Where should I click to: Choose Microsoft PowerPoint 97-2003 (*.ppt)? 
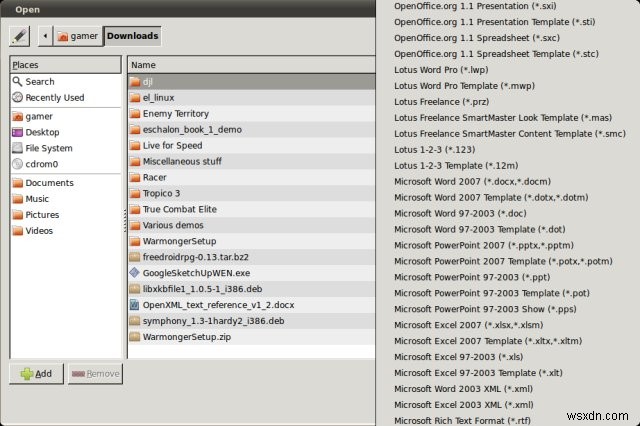point(472,277)
